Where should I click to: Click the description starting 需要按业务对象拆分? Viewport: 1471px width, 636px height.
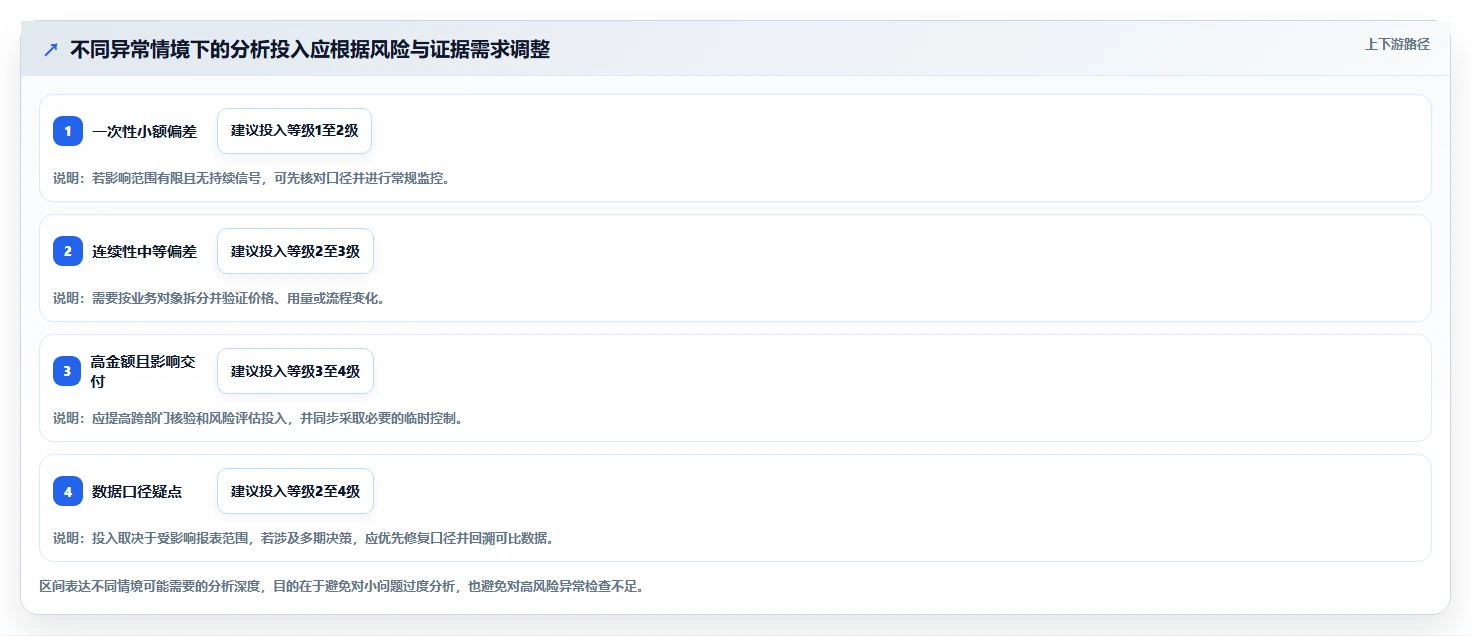click(x=219, y=298)
